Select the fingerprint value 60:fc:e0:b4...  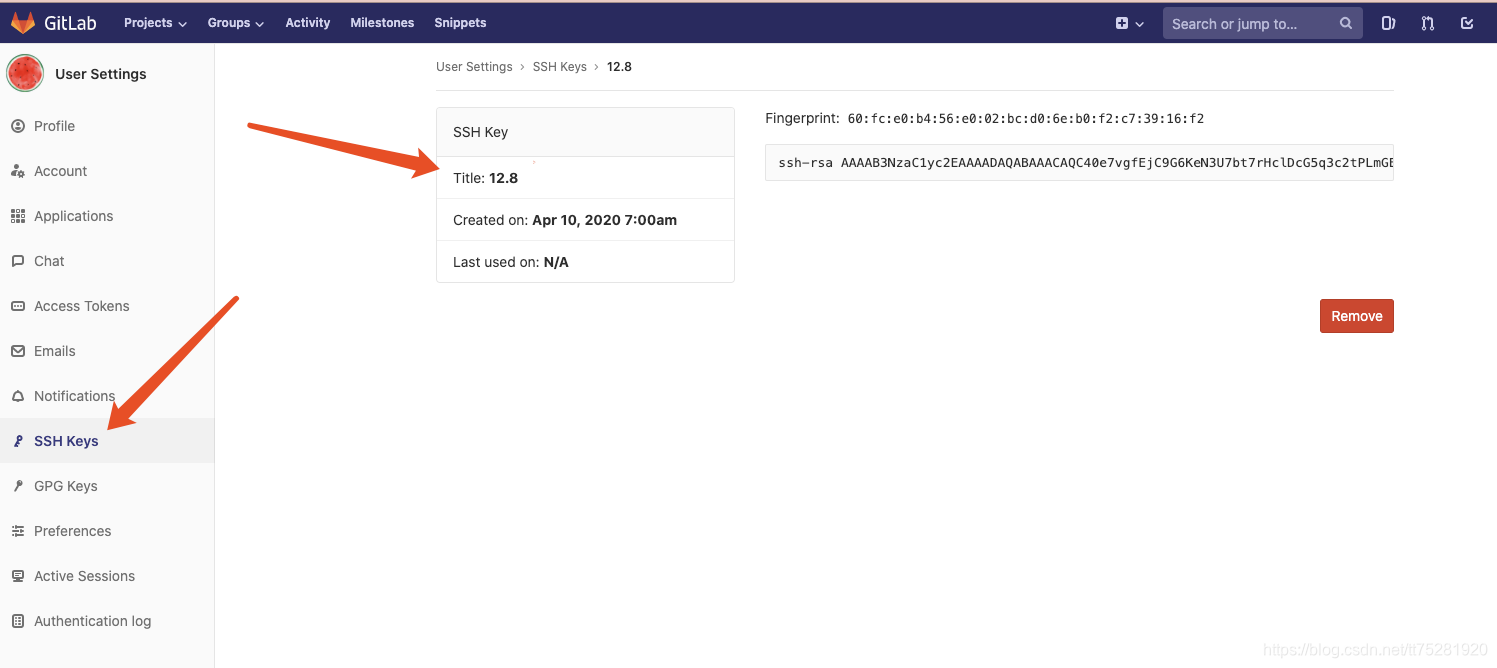(1026, 119)
